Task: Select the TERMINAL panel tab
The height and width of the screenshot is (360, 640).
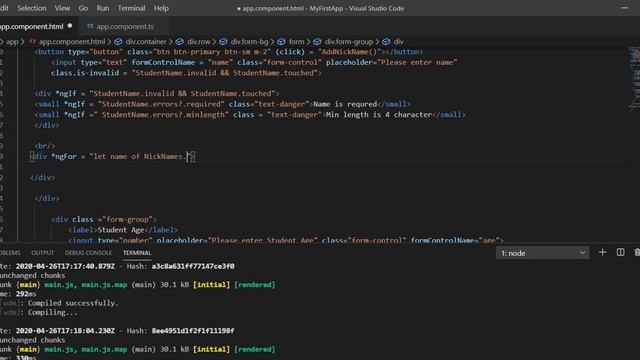Action: tap(137, 253)
